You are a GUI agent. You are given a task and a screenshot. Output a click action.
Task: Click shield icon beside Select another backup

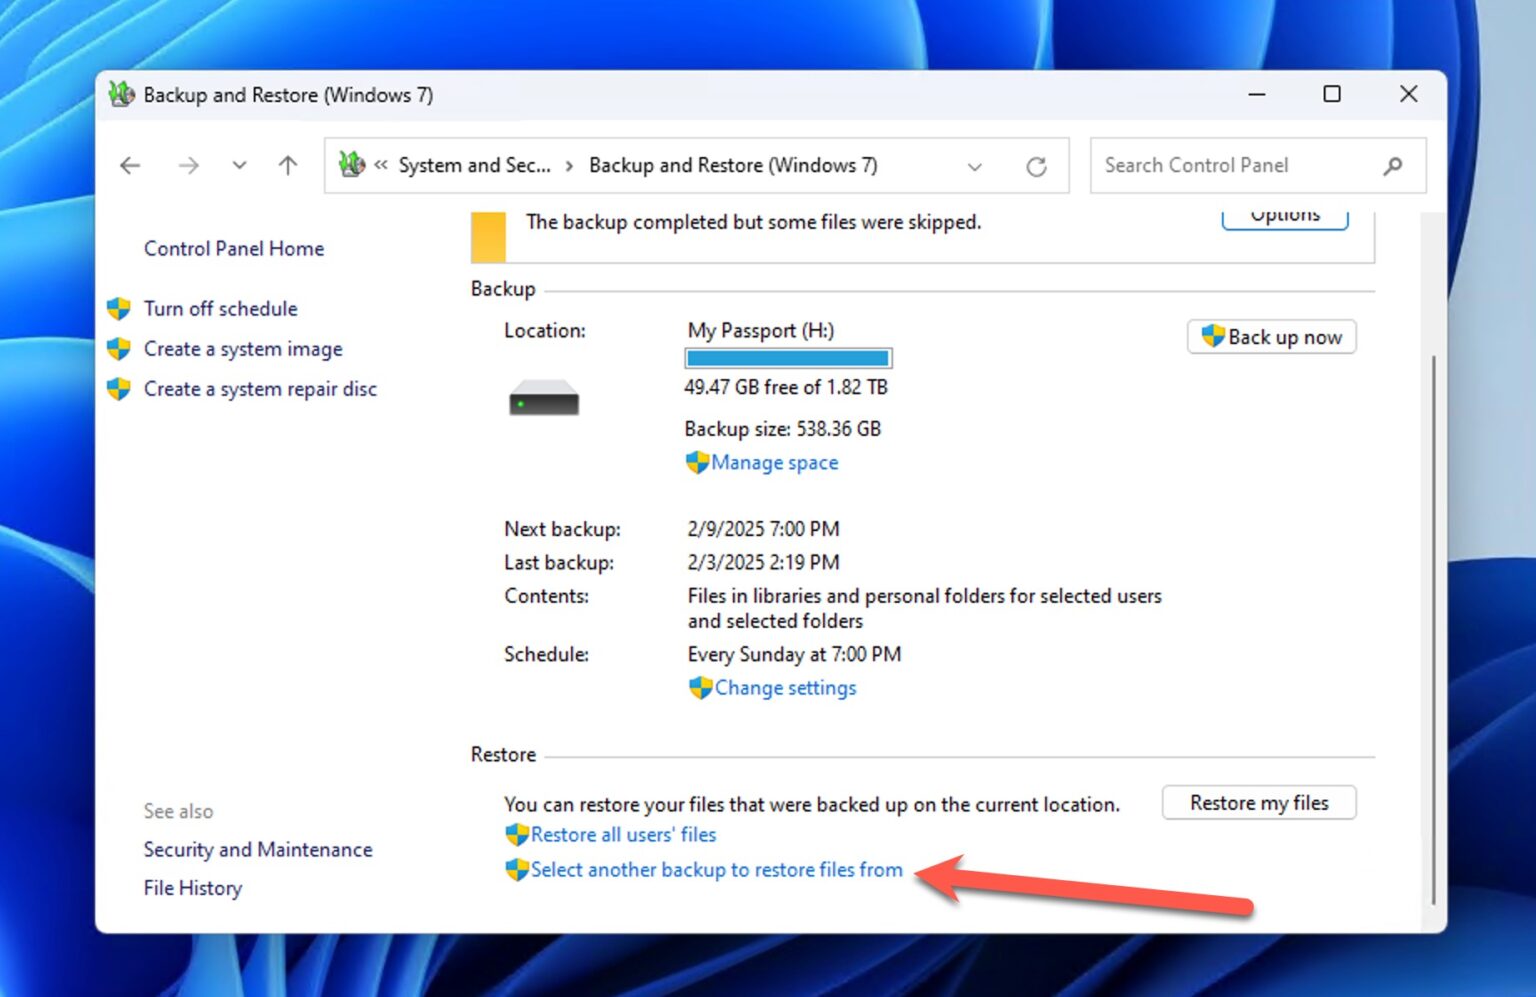[517, 870]
